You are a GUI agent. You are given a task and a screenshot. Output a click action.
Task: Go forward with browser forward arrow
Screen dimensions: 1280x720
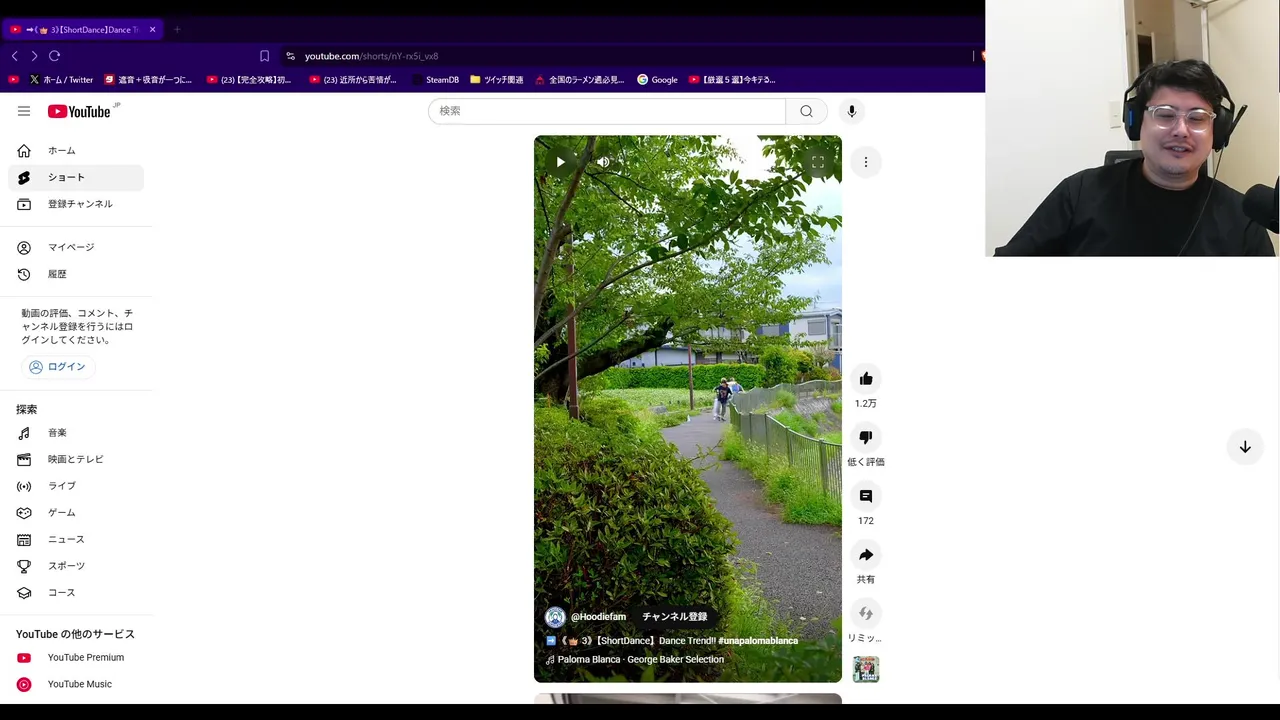pyautogui.click(x=34, y=56)
